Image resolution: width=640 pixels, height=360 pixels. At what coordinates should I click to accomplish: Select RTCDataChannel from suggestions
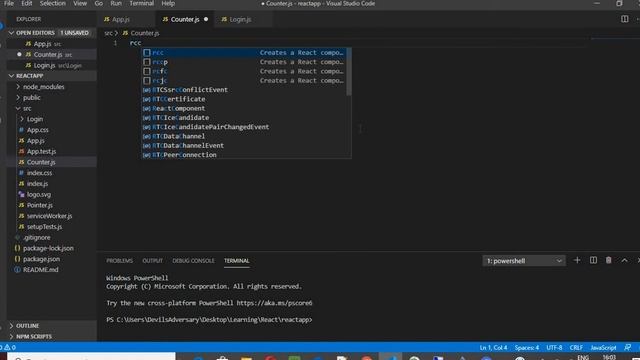coord(244,136)
